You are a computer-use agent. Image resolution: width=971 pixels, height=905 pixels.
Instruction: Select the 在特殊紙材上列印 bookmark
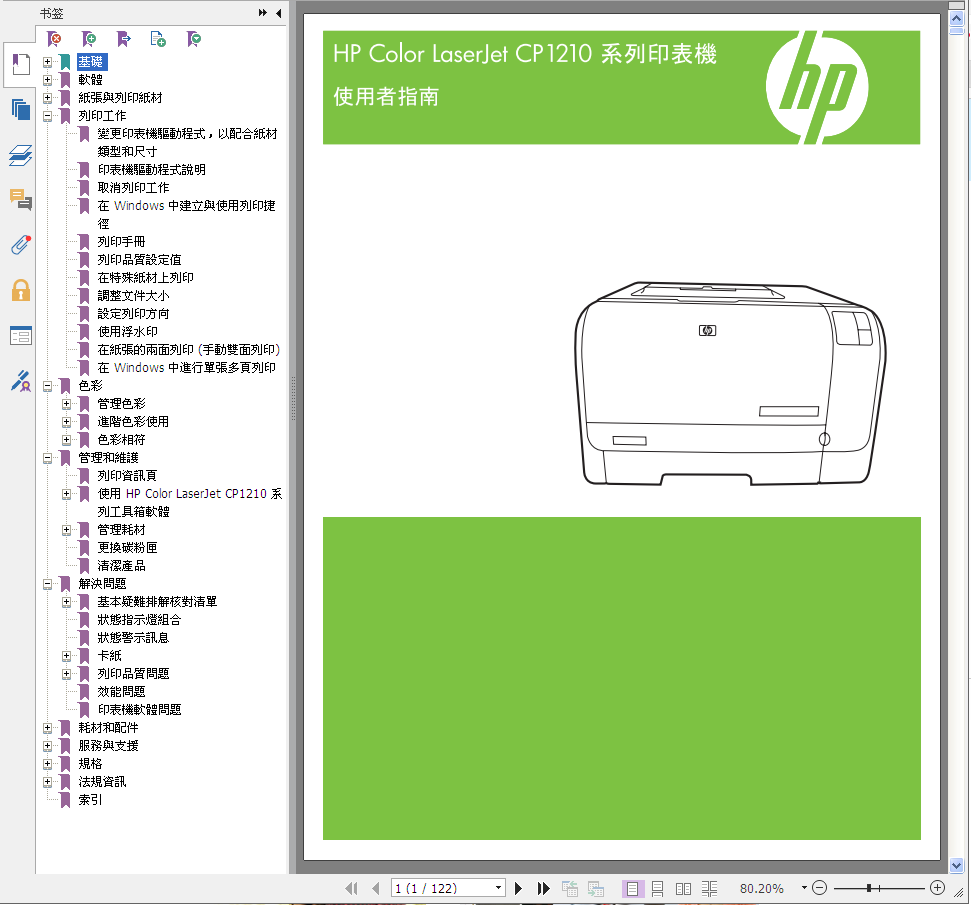[146, 278]
